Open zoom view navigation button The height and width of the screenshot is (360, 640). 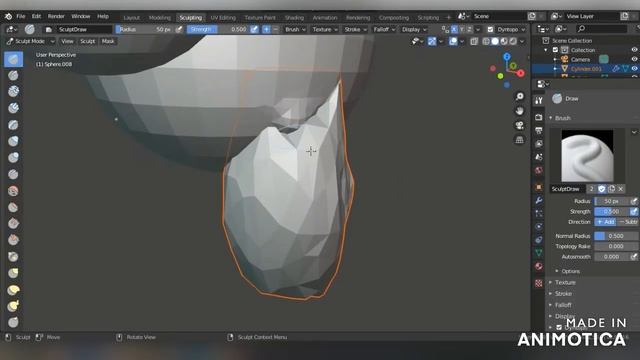[x=519, y=96]
